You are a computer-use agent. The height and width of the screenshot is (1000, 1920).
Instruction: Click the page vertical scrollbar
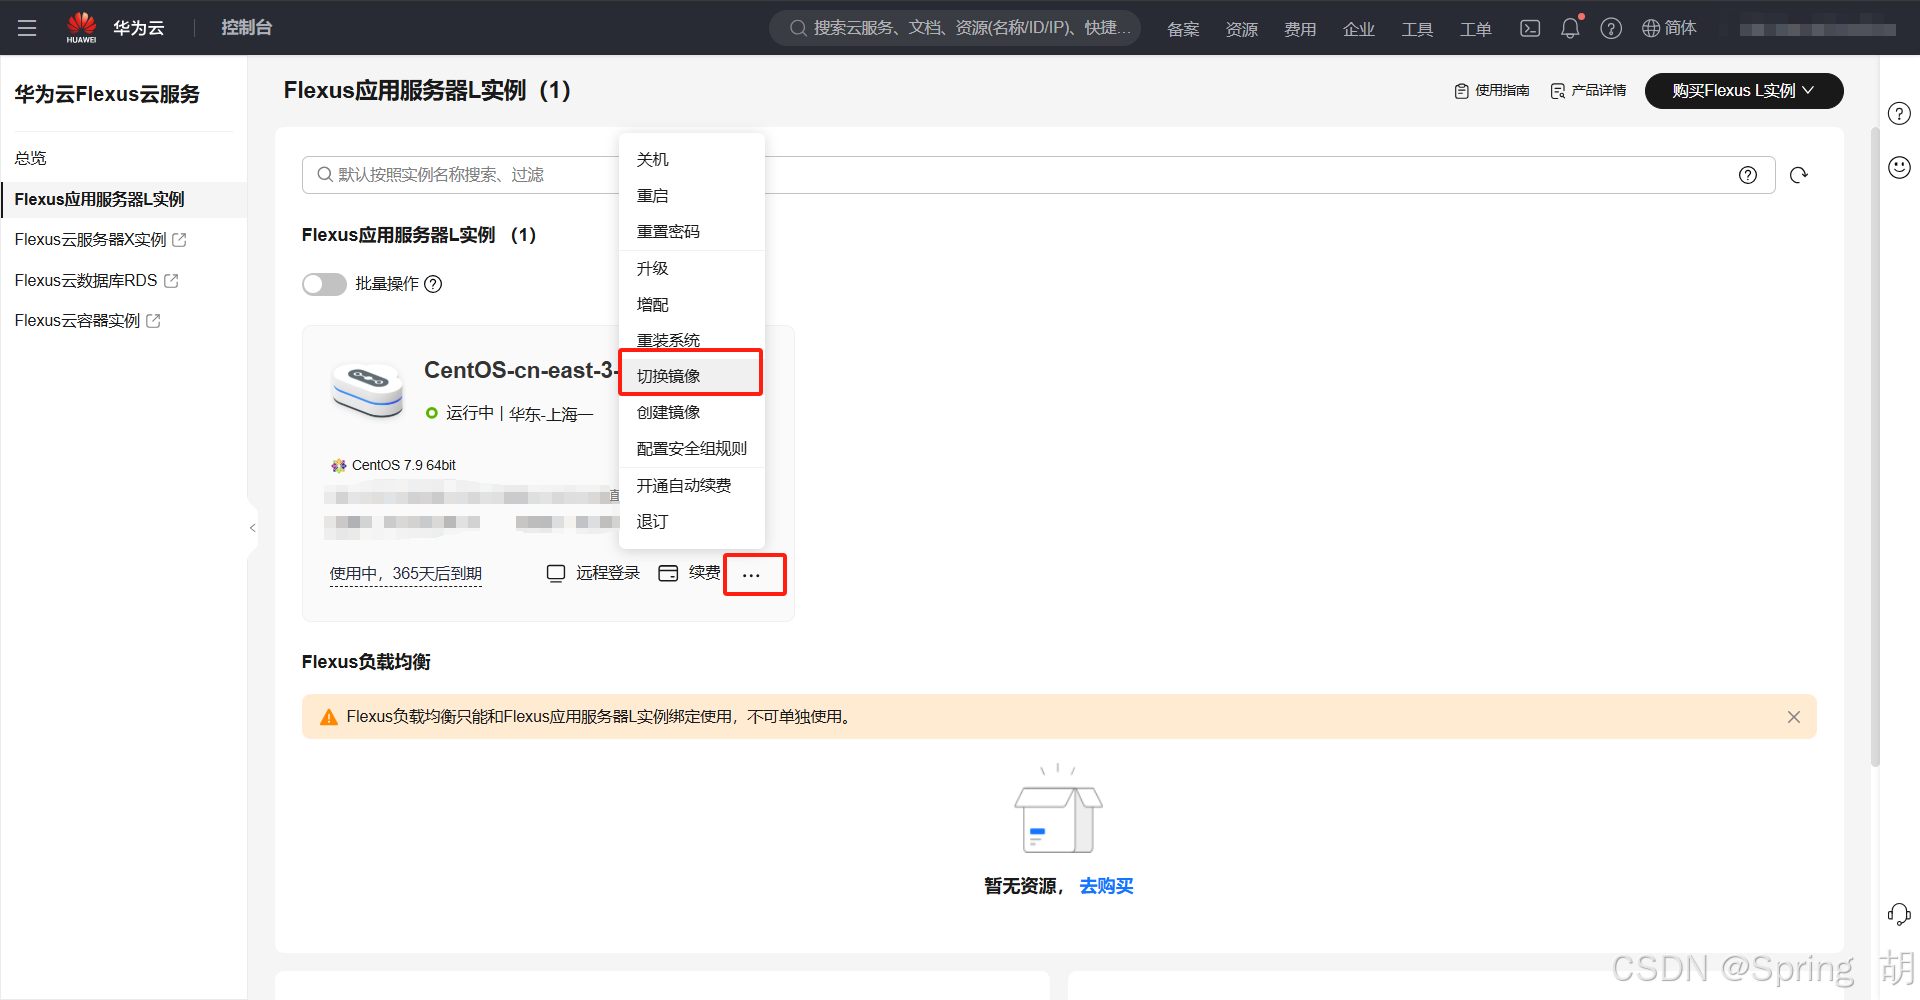point(1875,447)
